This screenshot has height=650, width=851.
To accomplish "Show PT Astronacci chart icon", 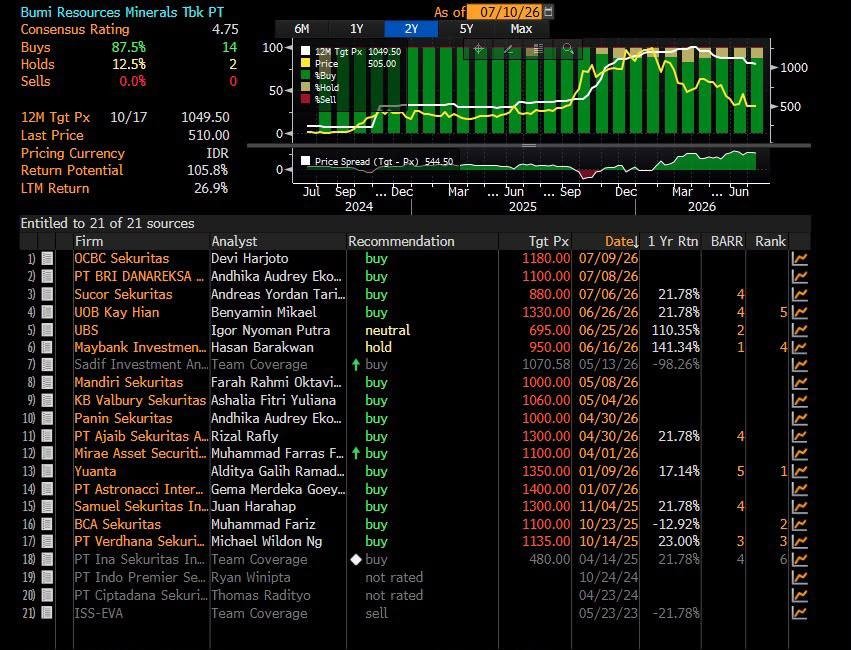I will [x=799, y=489].
